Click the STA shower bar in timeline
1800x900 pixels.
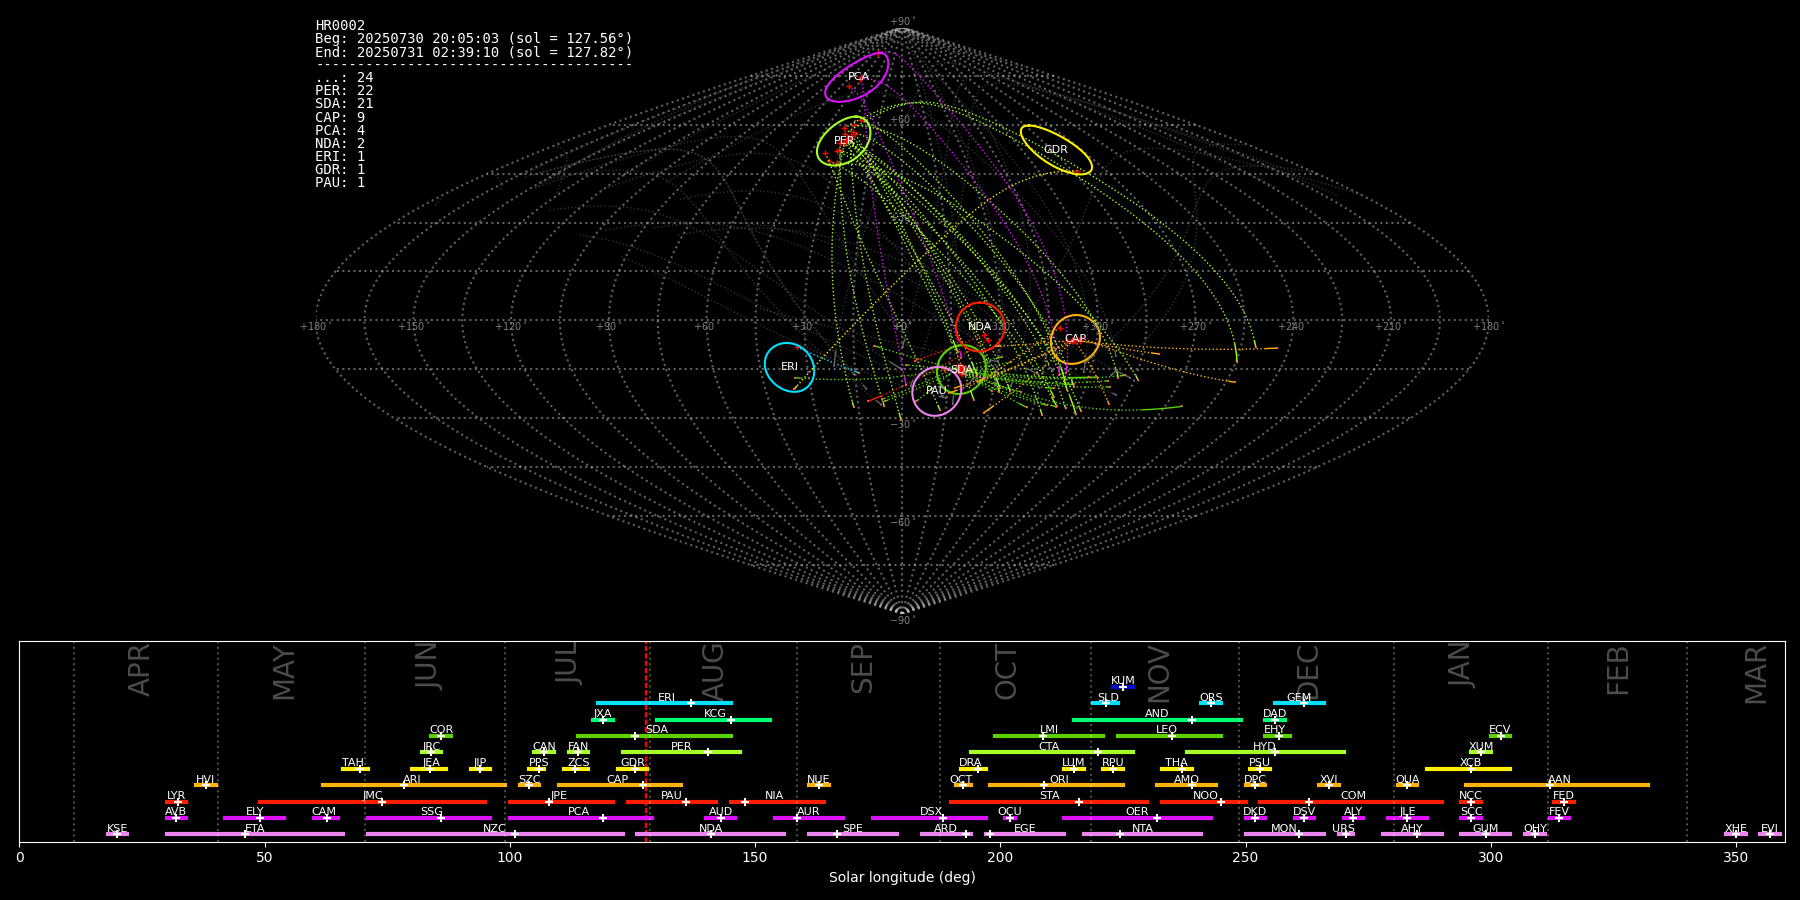(x=1049, y=802)
